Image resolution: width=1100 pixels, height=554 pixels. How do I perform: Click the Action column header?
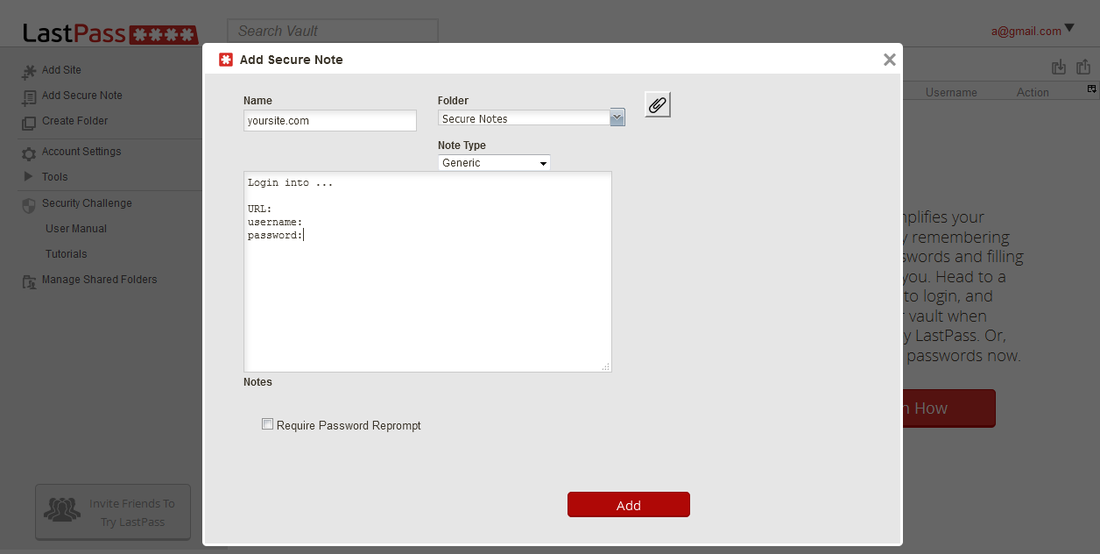(1033, 93)
